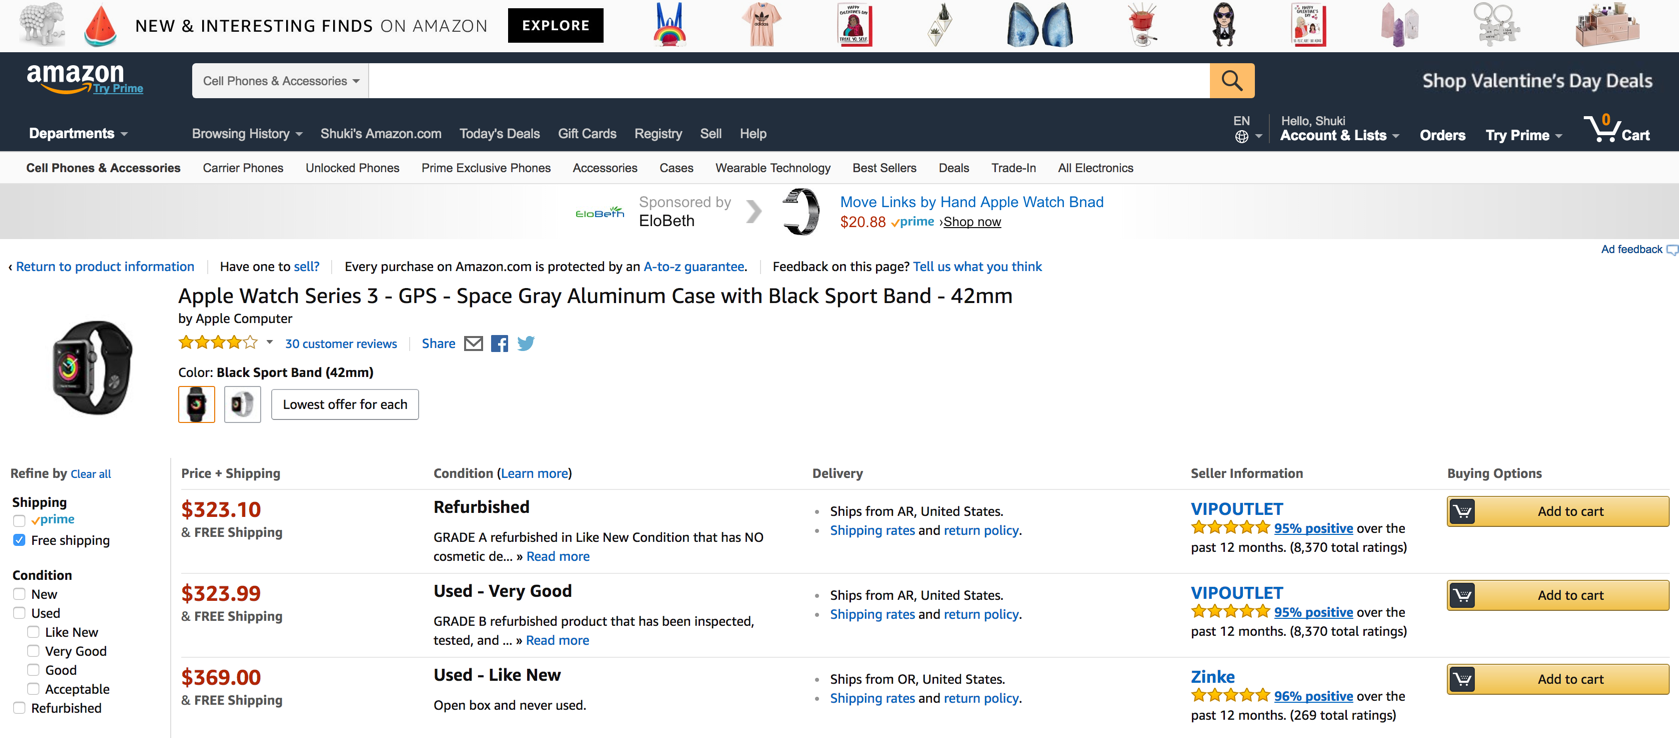This screenshot has width=1679, height=738.
Task: Click star rating for Zinke seller
Action: click(x=1230, y=696)
